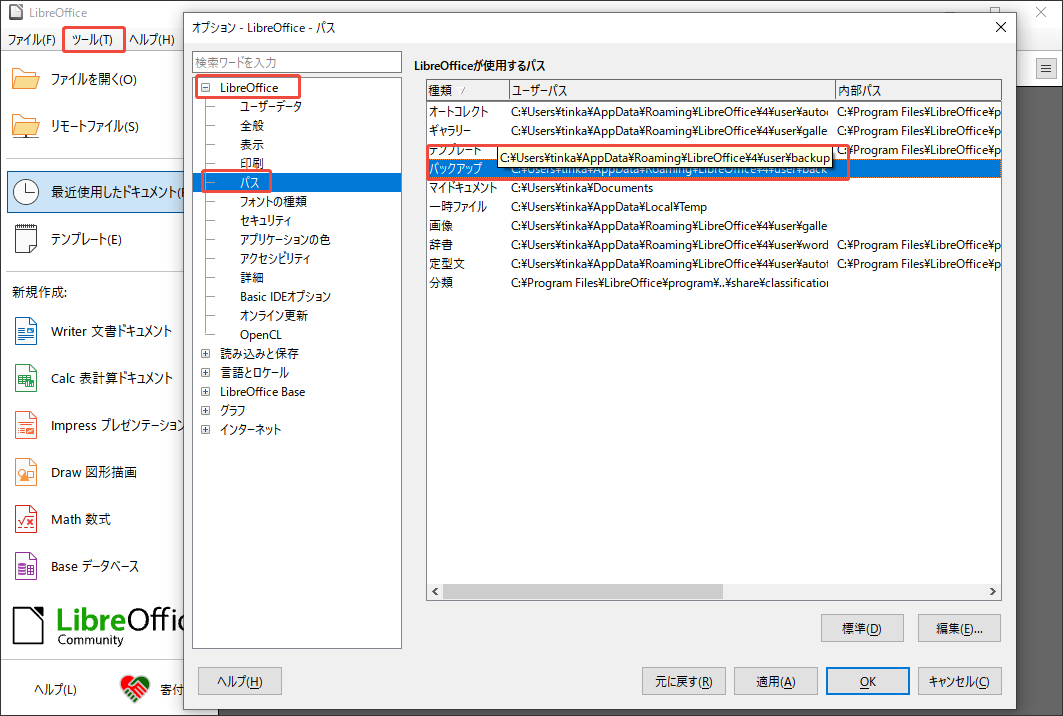
Task: Click the Impress presentation icon
Action: click(x=26, y=425)
